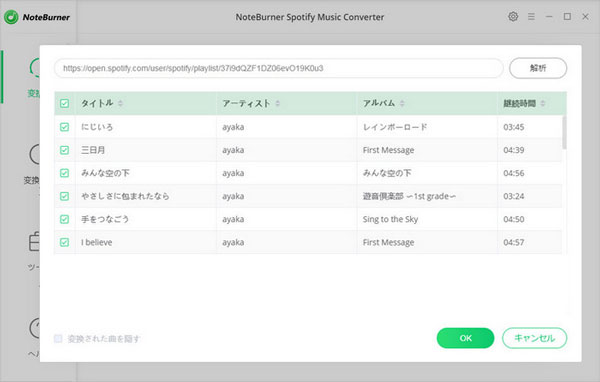Enable the hide converted songs checkbox
The height and width of the screenshot is (382, 600).
click(58, 338)
